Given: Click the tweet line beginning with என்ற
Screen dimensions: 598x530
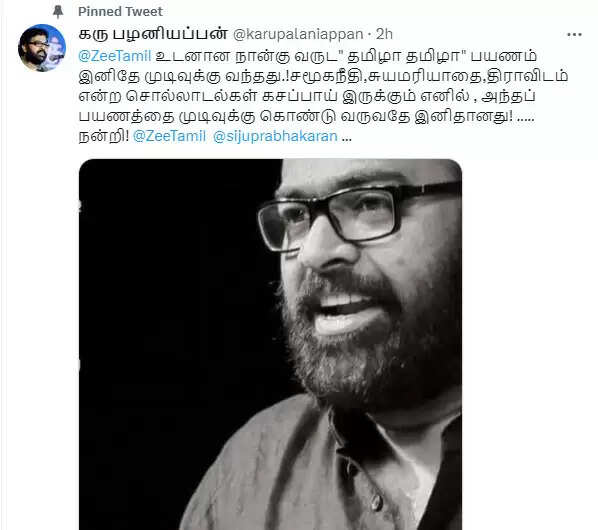Looking at the screenshot, I should [x=307, y=96].
